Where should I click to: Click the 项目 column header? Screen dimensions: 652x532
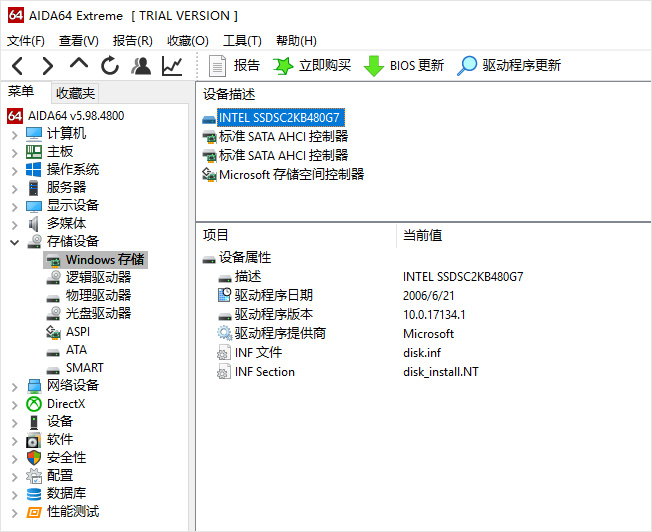[x=215, y=235]
